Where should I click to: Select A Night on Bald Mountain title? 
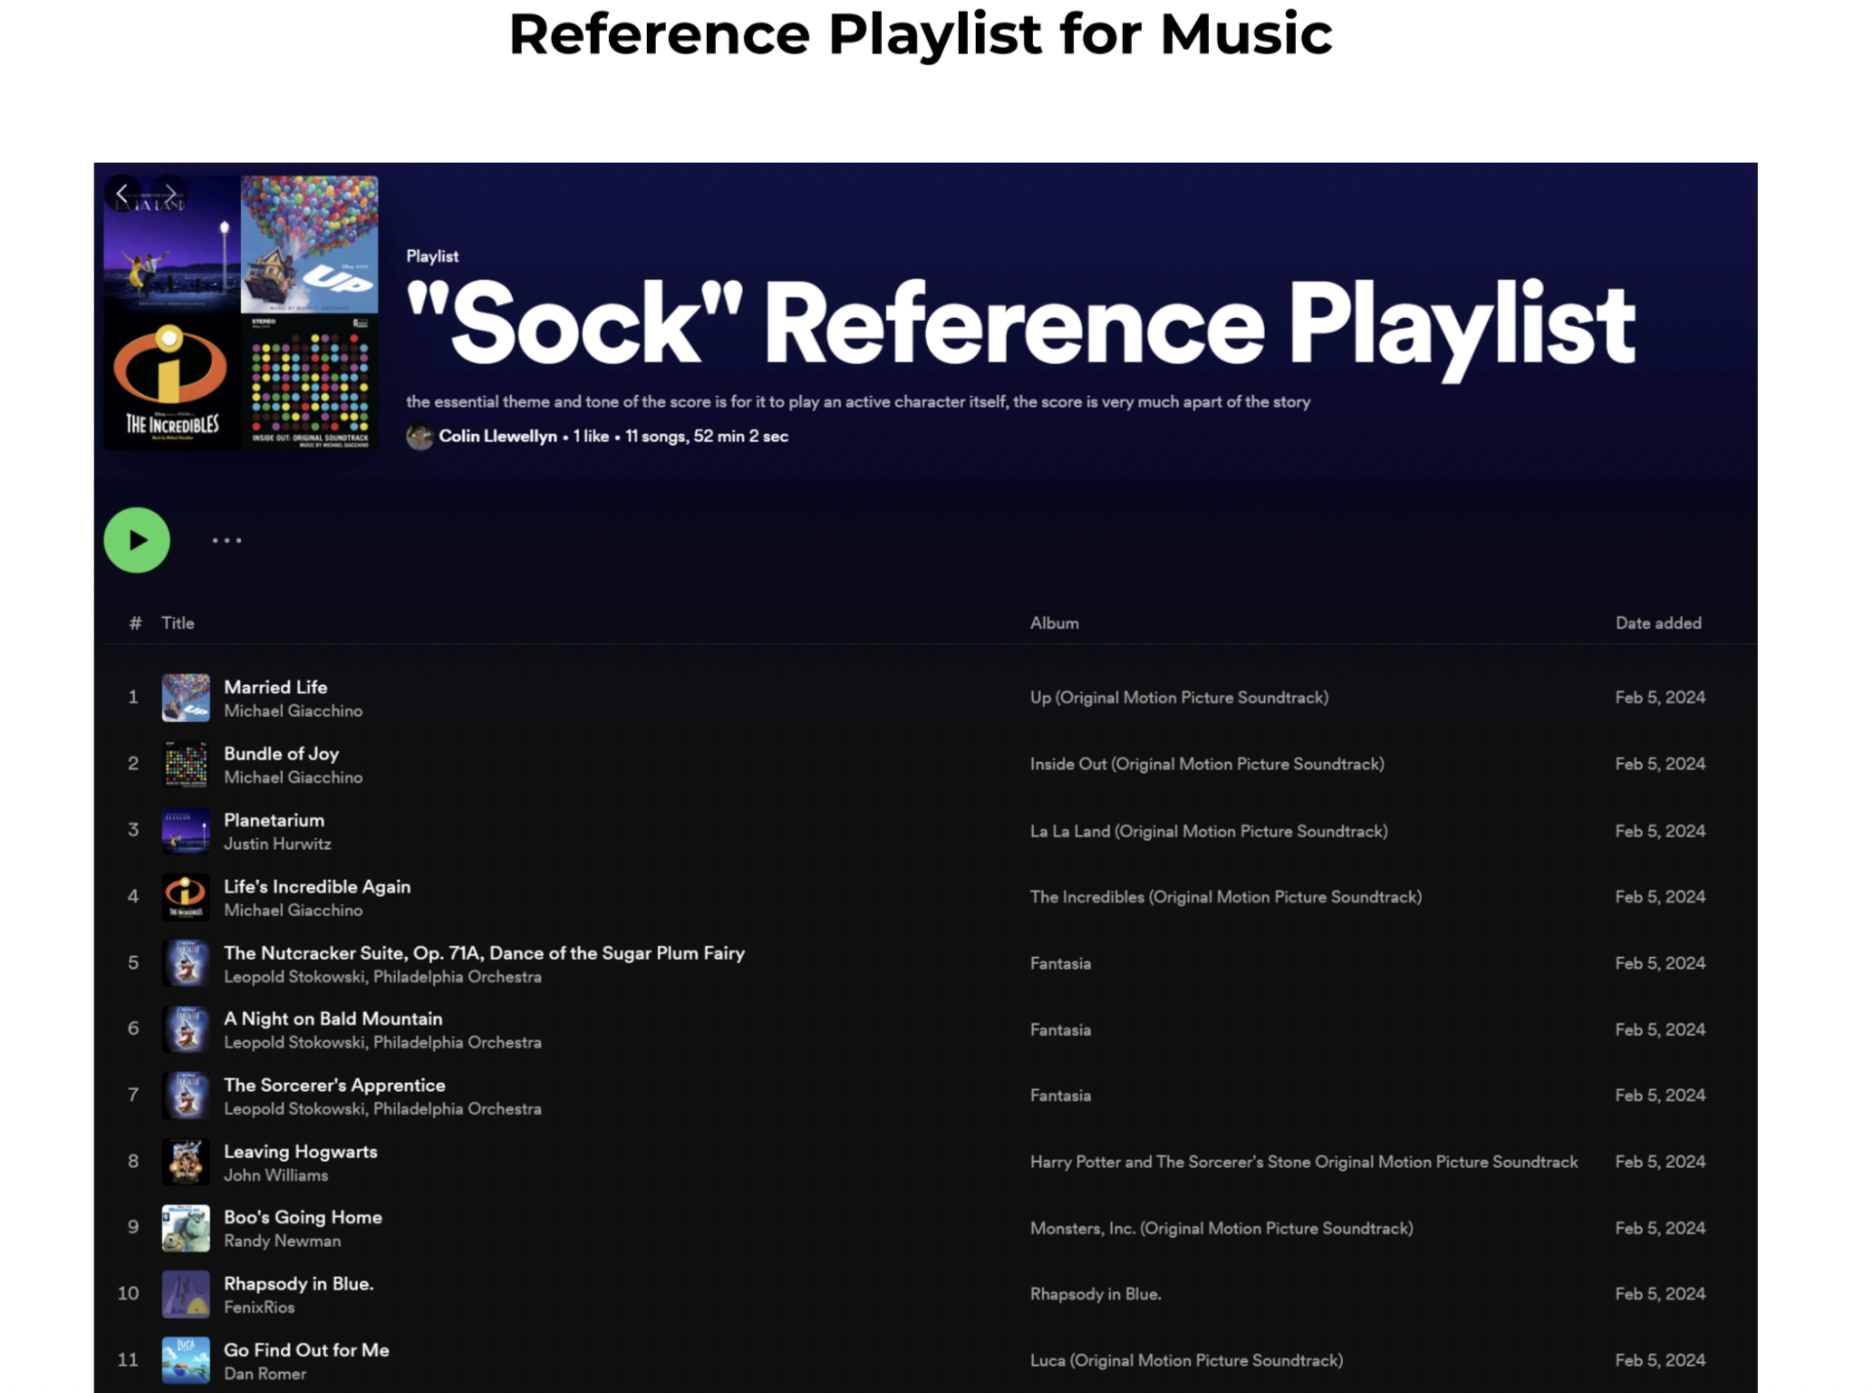(333, 1018)
